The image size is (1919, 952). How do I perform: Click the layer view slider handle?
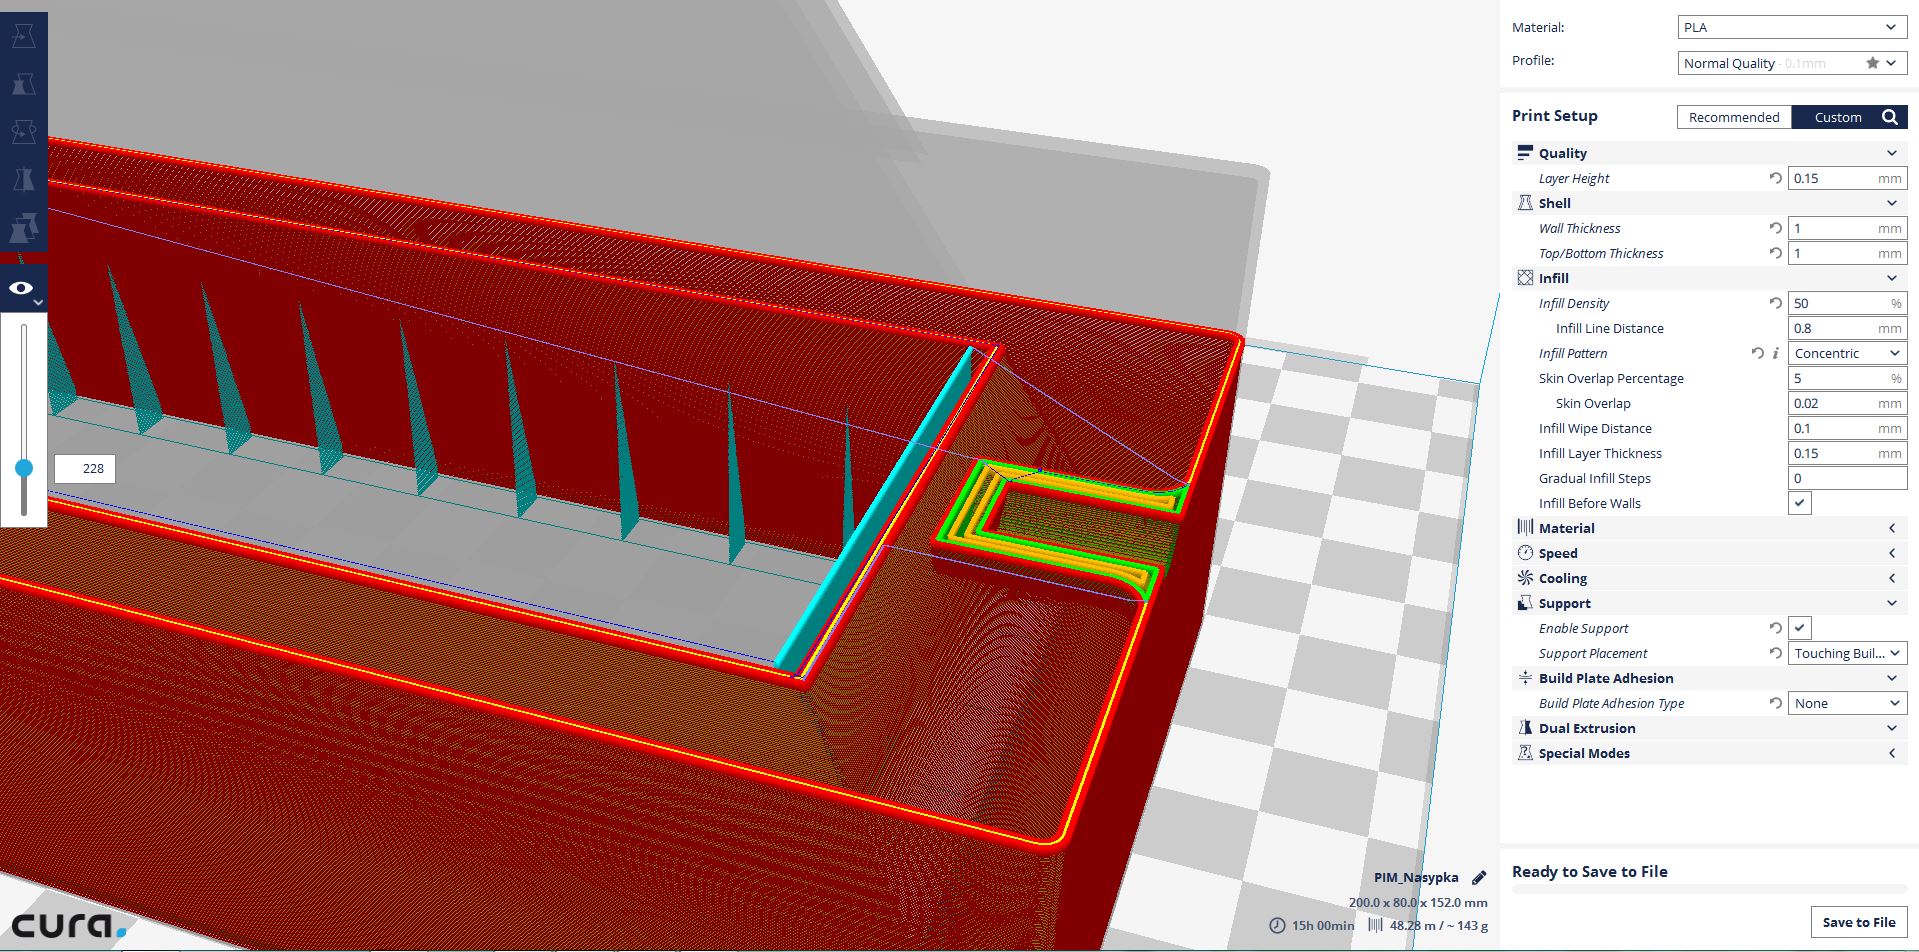click(24, 468)
